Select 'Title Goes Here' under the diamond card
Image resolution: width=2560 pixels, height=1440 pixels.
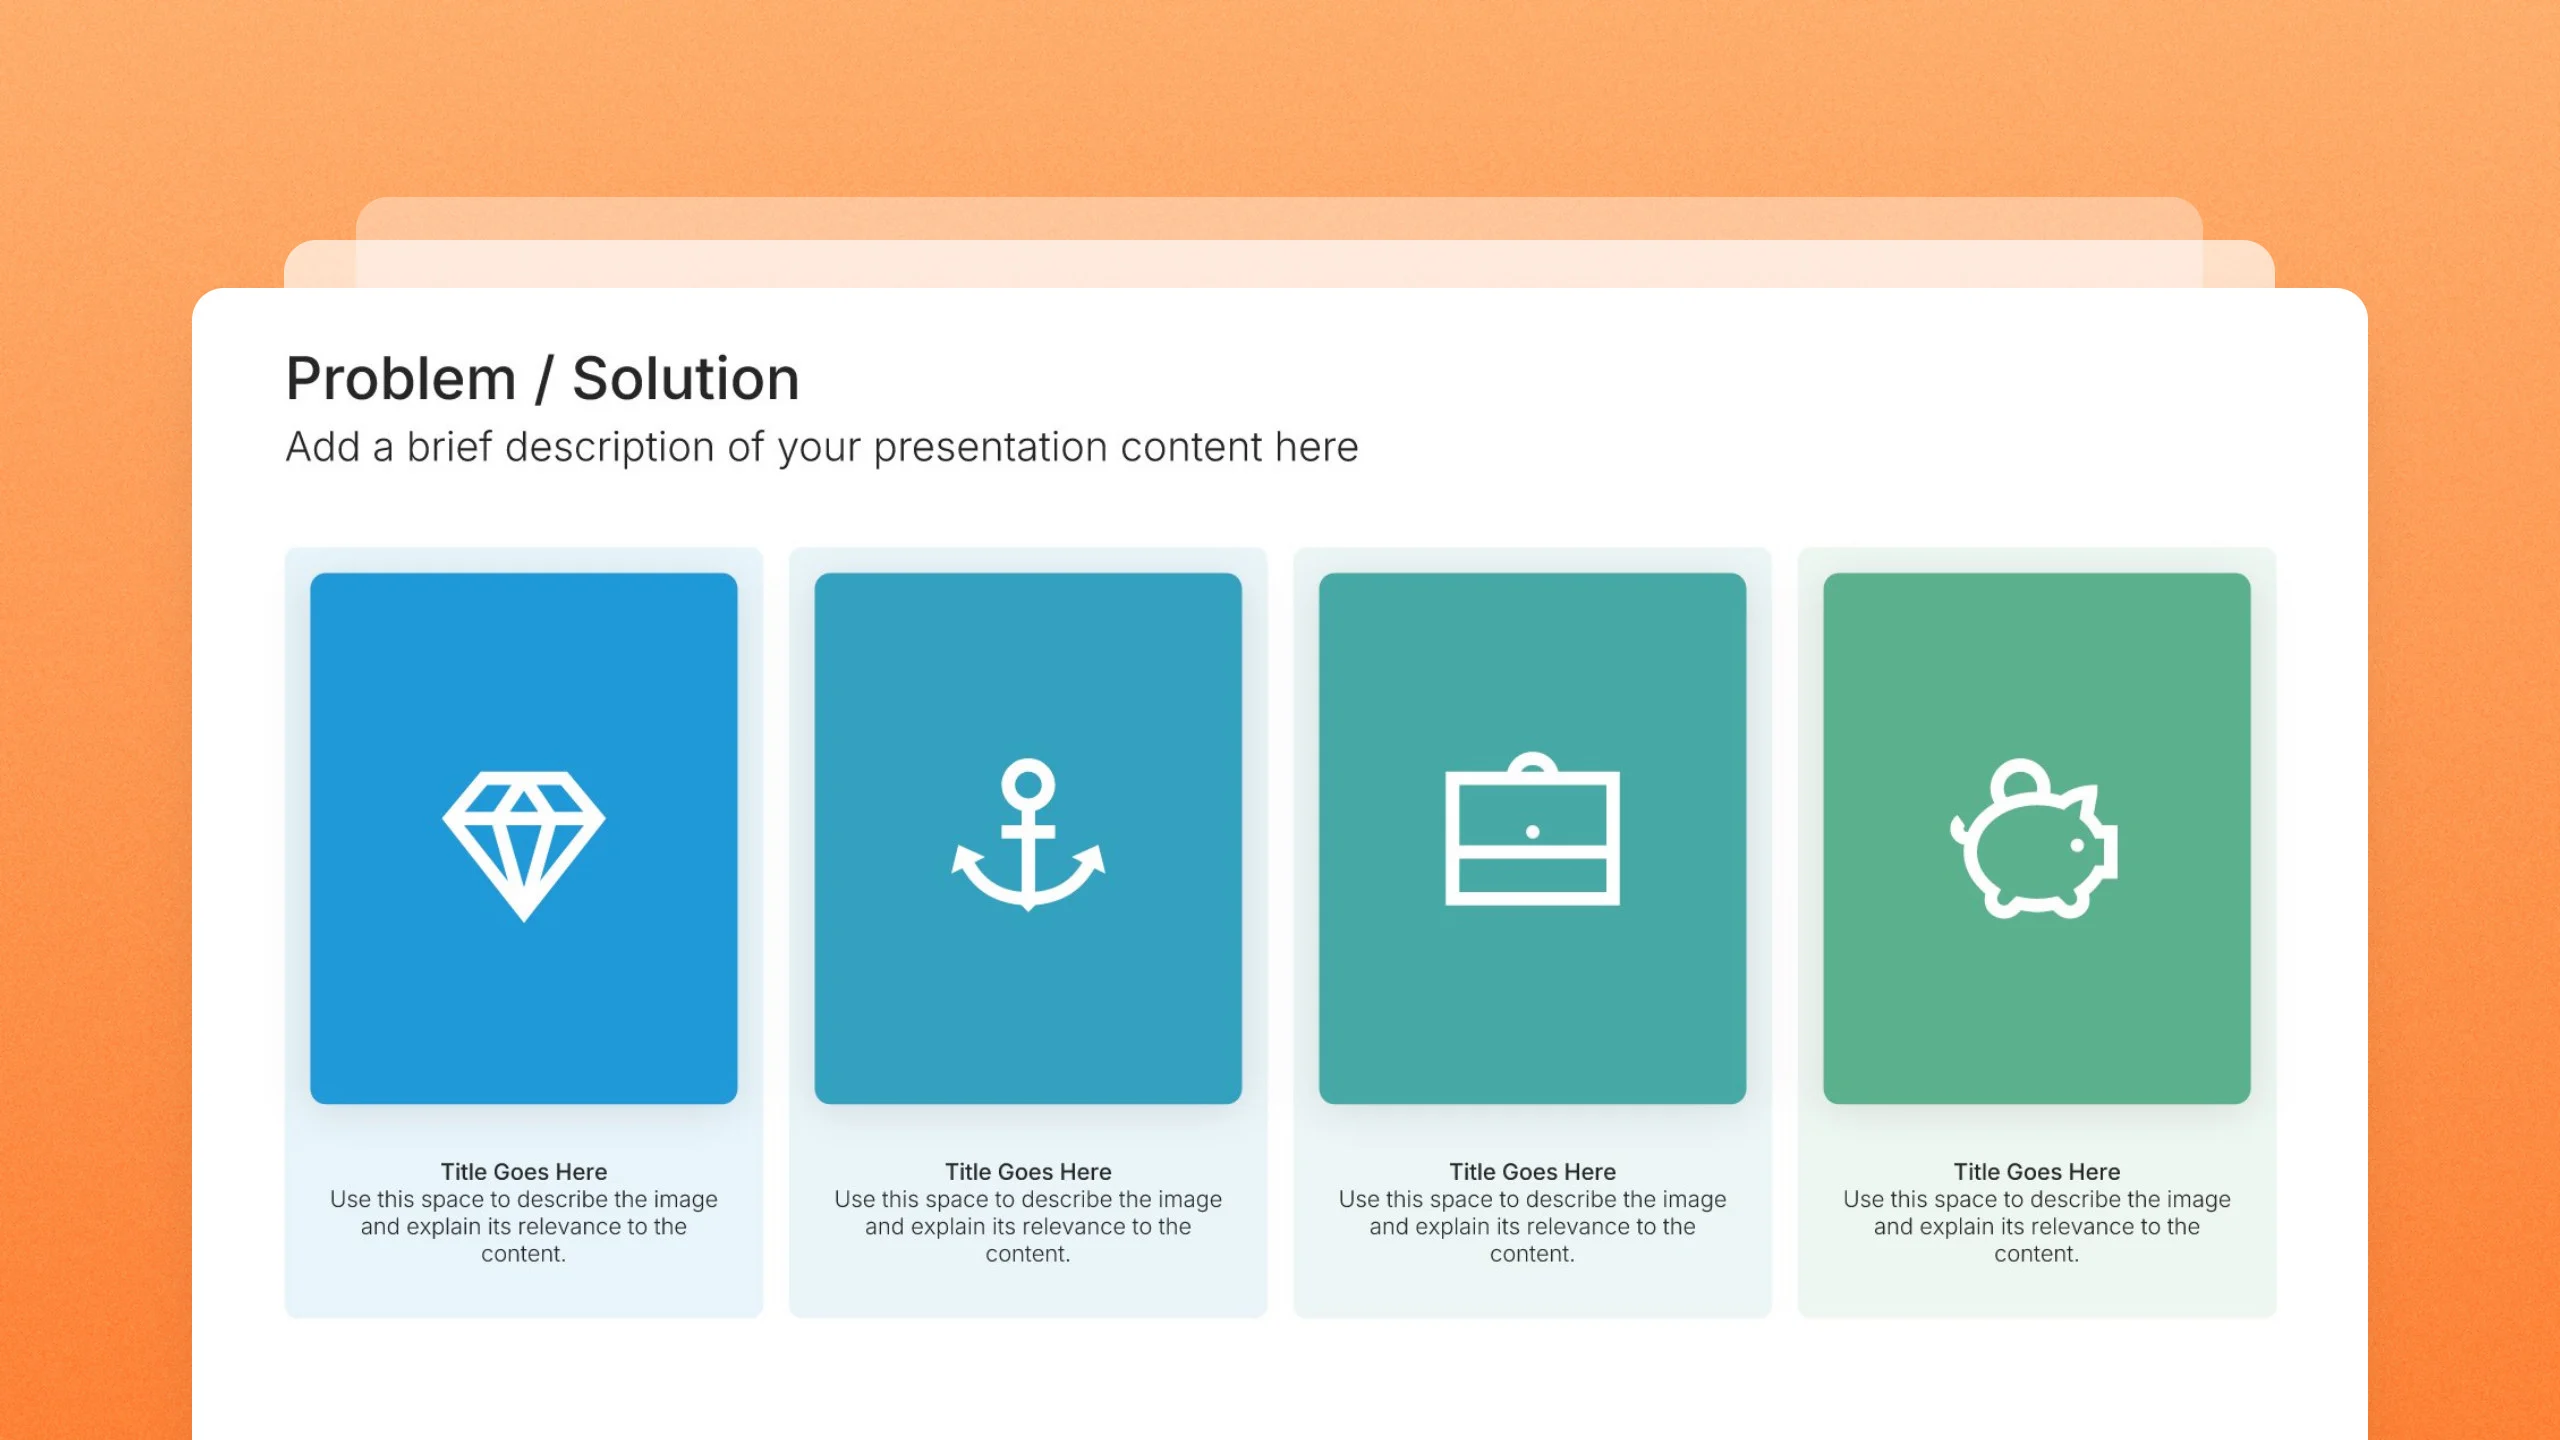click(x=524, y=1171)
